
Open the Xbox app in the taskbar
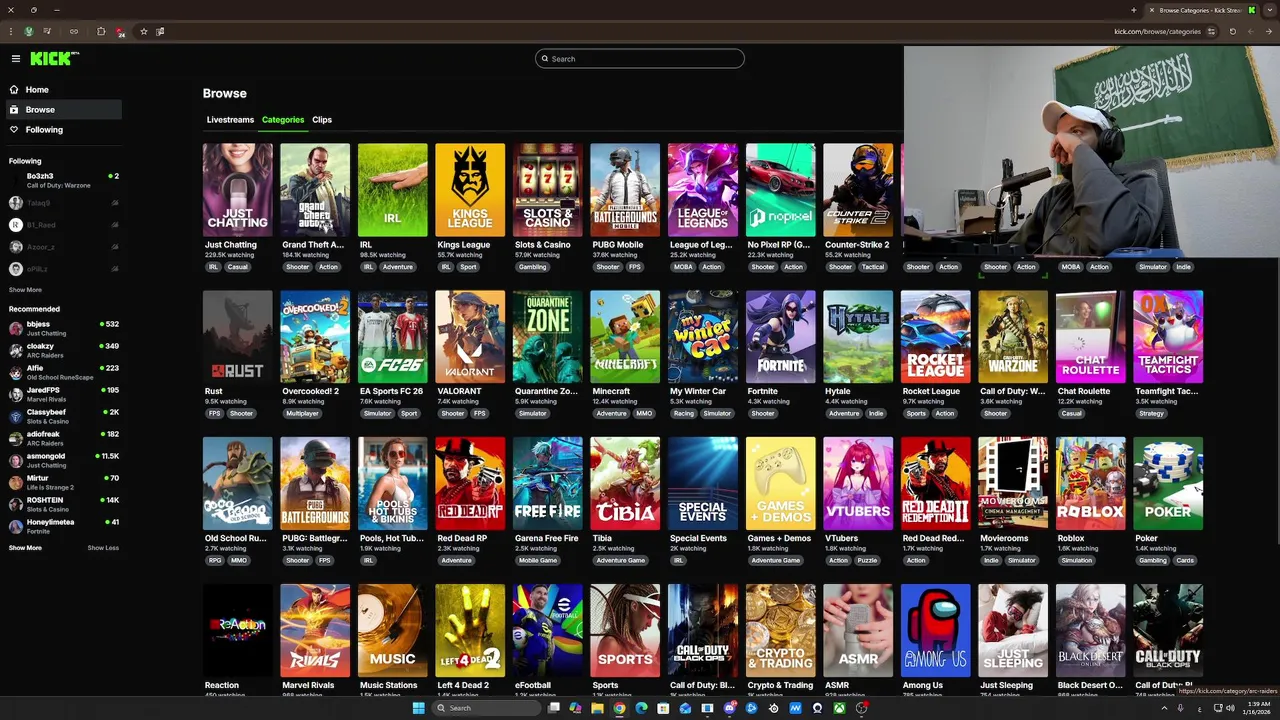point(839,708)
